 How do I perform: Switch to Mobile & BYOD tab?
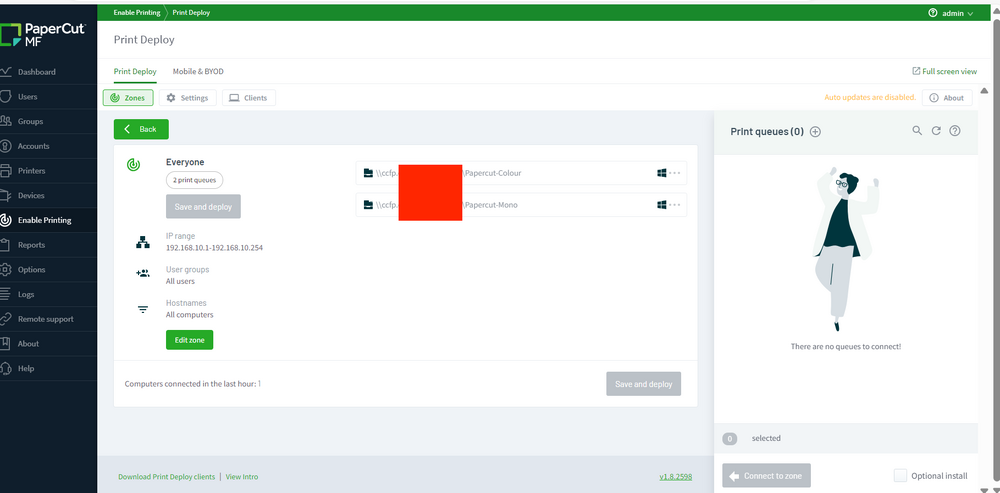(x=198, y=71)
